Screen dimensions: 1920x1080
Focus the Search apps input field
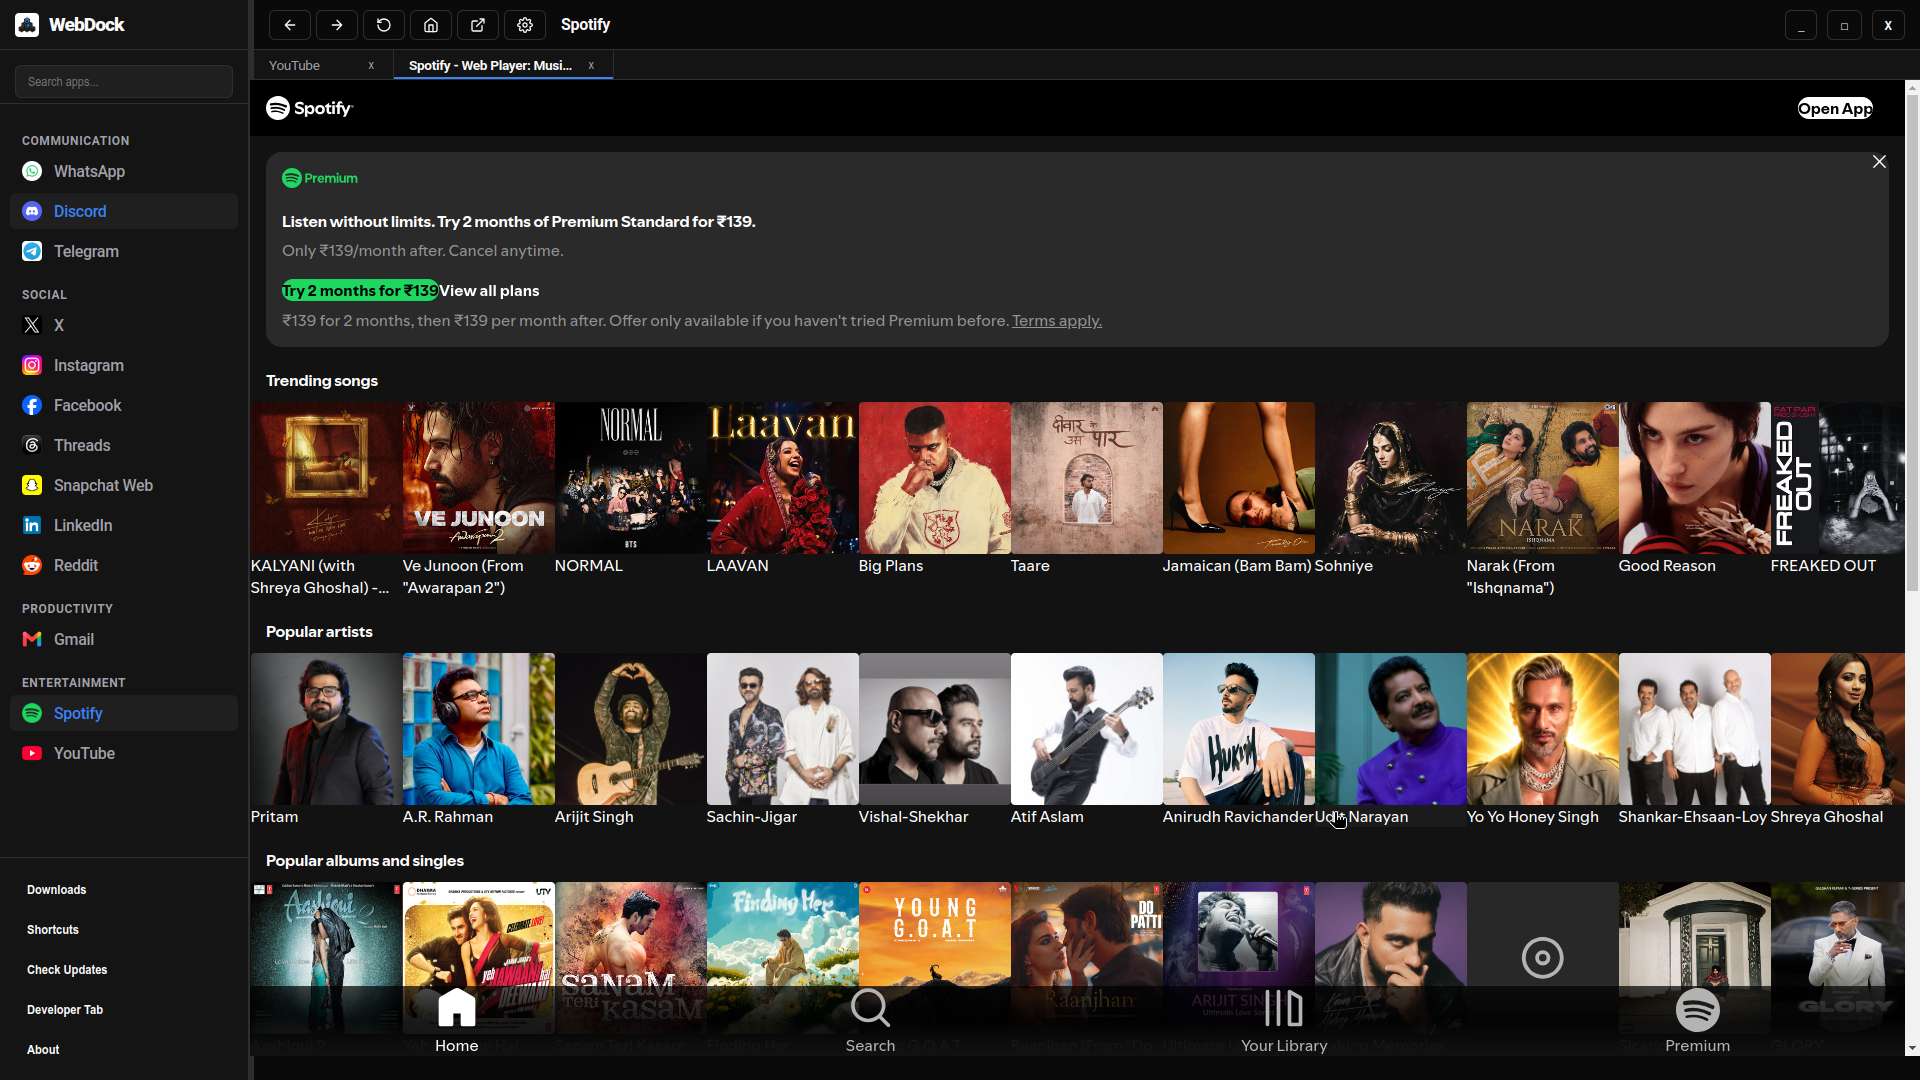click(x=124, y=82)
